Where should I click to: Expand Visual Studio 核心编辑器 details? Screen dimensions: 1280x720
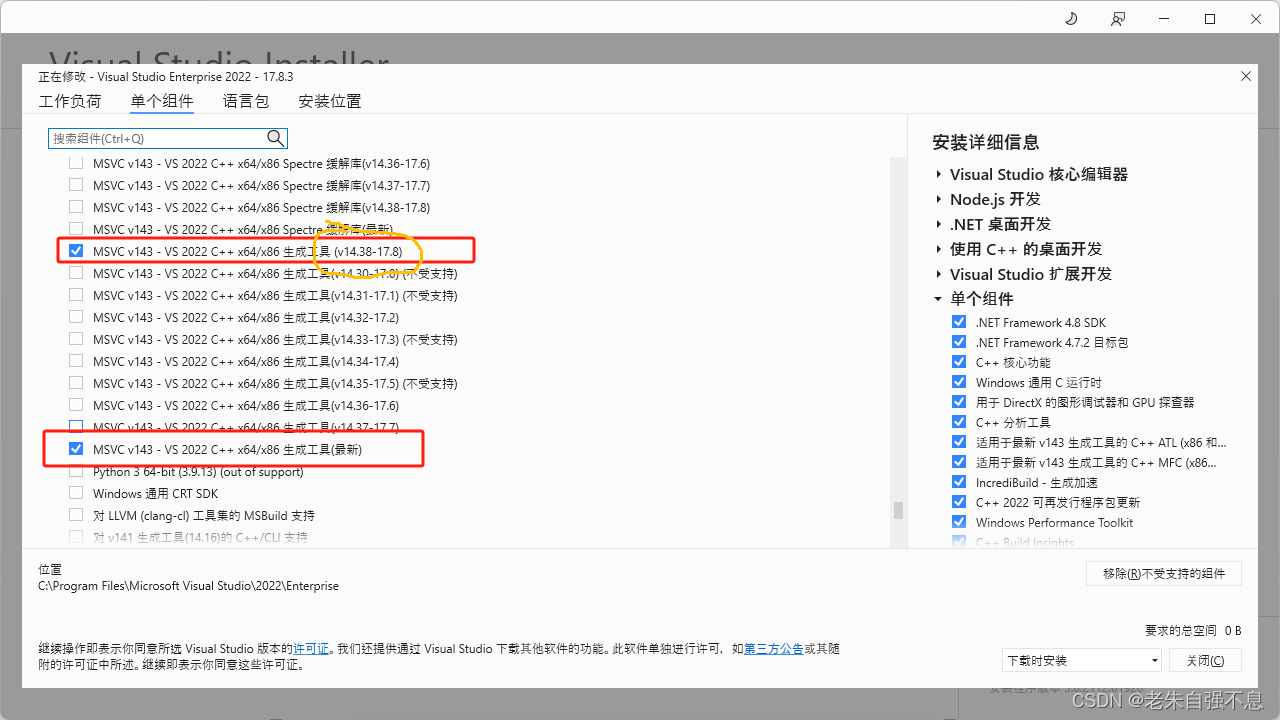coord(938,174)
